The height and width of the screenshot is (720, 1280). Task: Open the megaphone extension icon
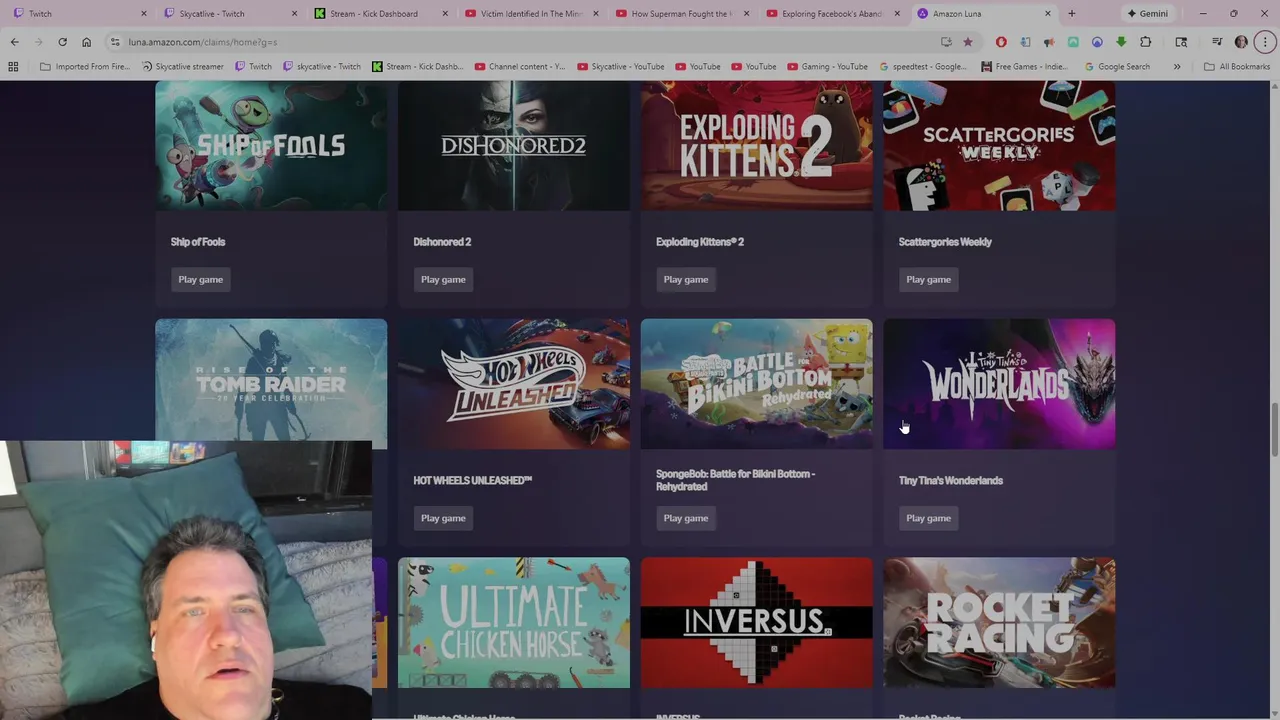click(x=1049, y=42)
